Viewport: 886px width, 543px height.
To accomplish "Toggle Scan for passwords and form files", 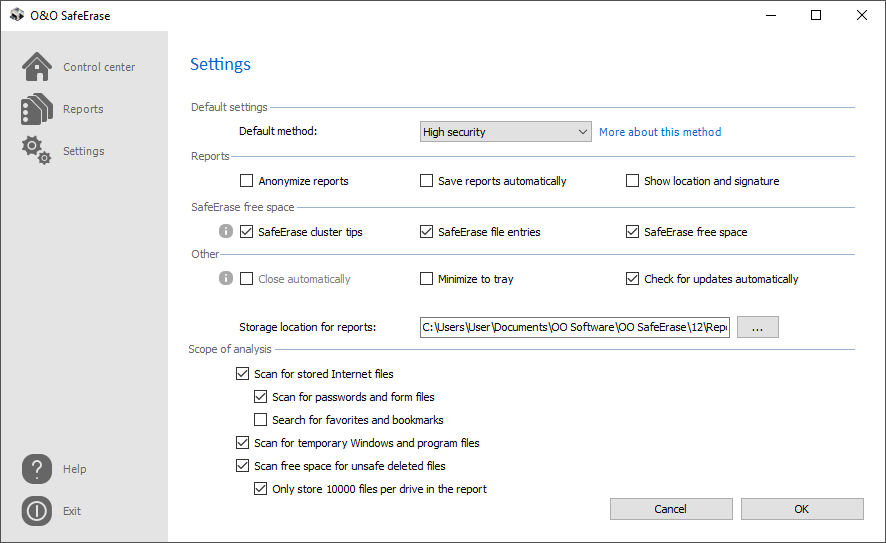I will [x=260, y=397].
